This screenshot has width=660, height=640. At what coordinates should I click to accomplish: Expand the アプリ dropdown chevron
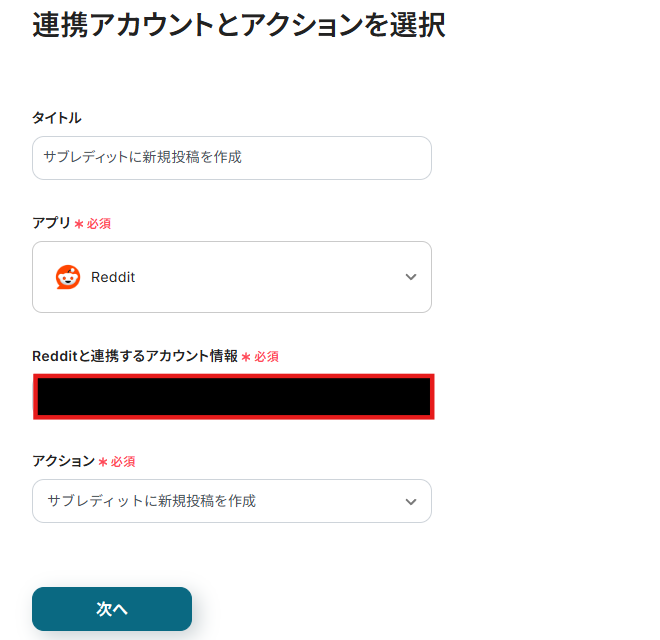click(x=410, y=277)
